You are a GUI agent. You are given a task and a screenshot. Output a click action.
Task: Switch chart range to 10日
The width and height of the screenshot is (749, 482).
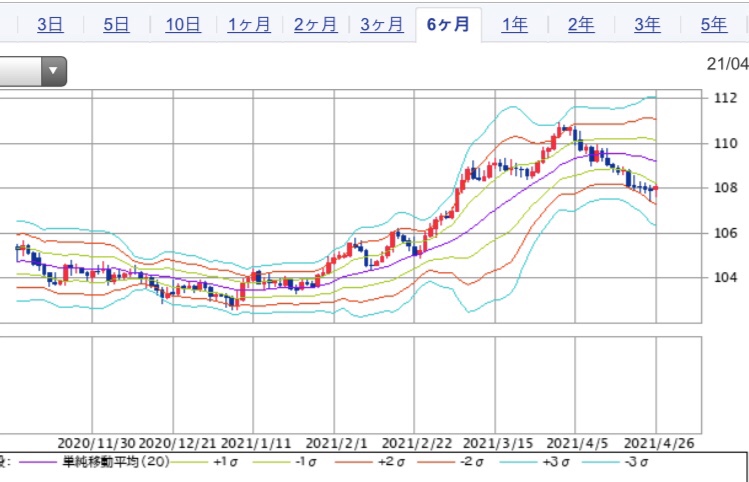pos(183,24)
